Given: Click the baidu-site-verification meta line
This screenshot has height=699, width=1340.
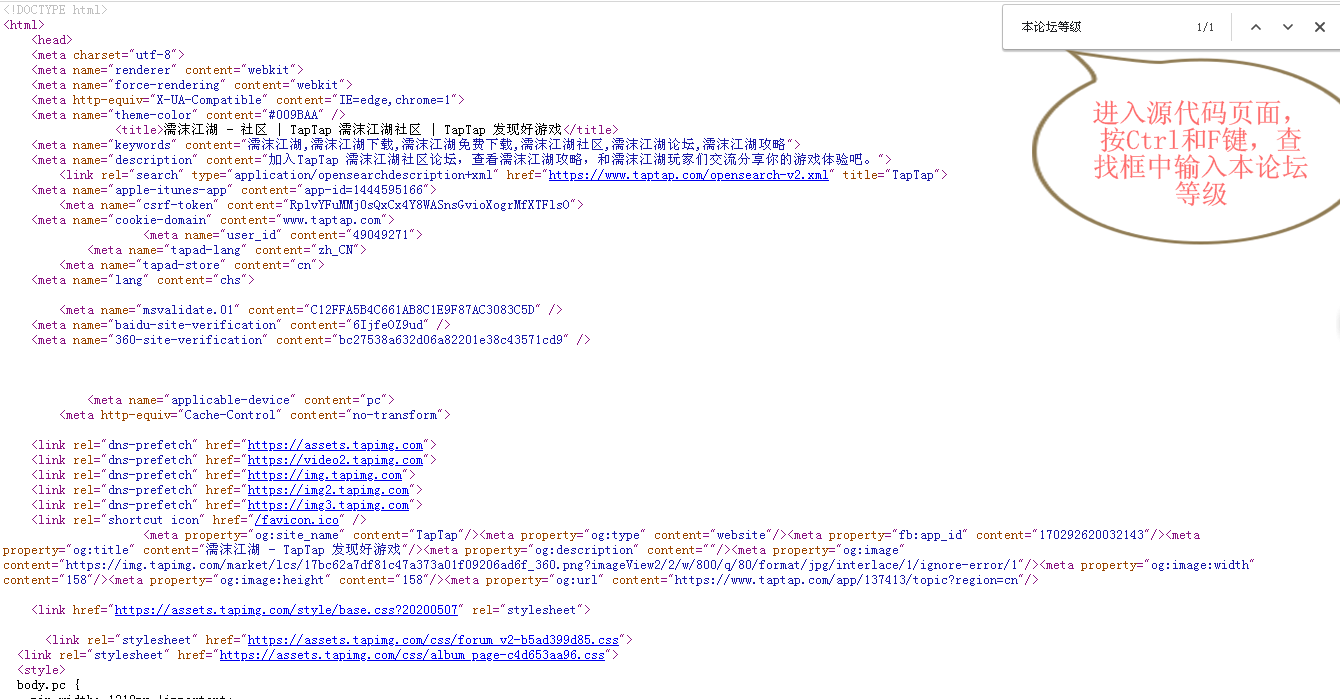Looking at the screenshot, I should 241,325.
